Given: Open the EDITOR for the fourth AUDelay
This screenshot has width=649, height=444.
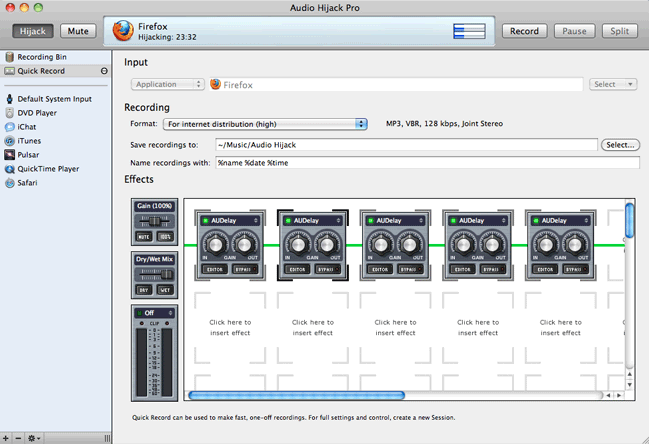Looking at the screenshot, I should [x=463, y=269].
